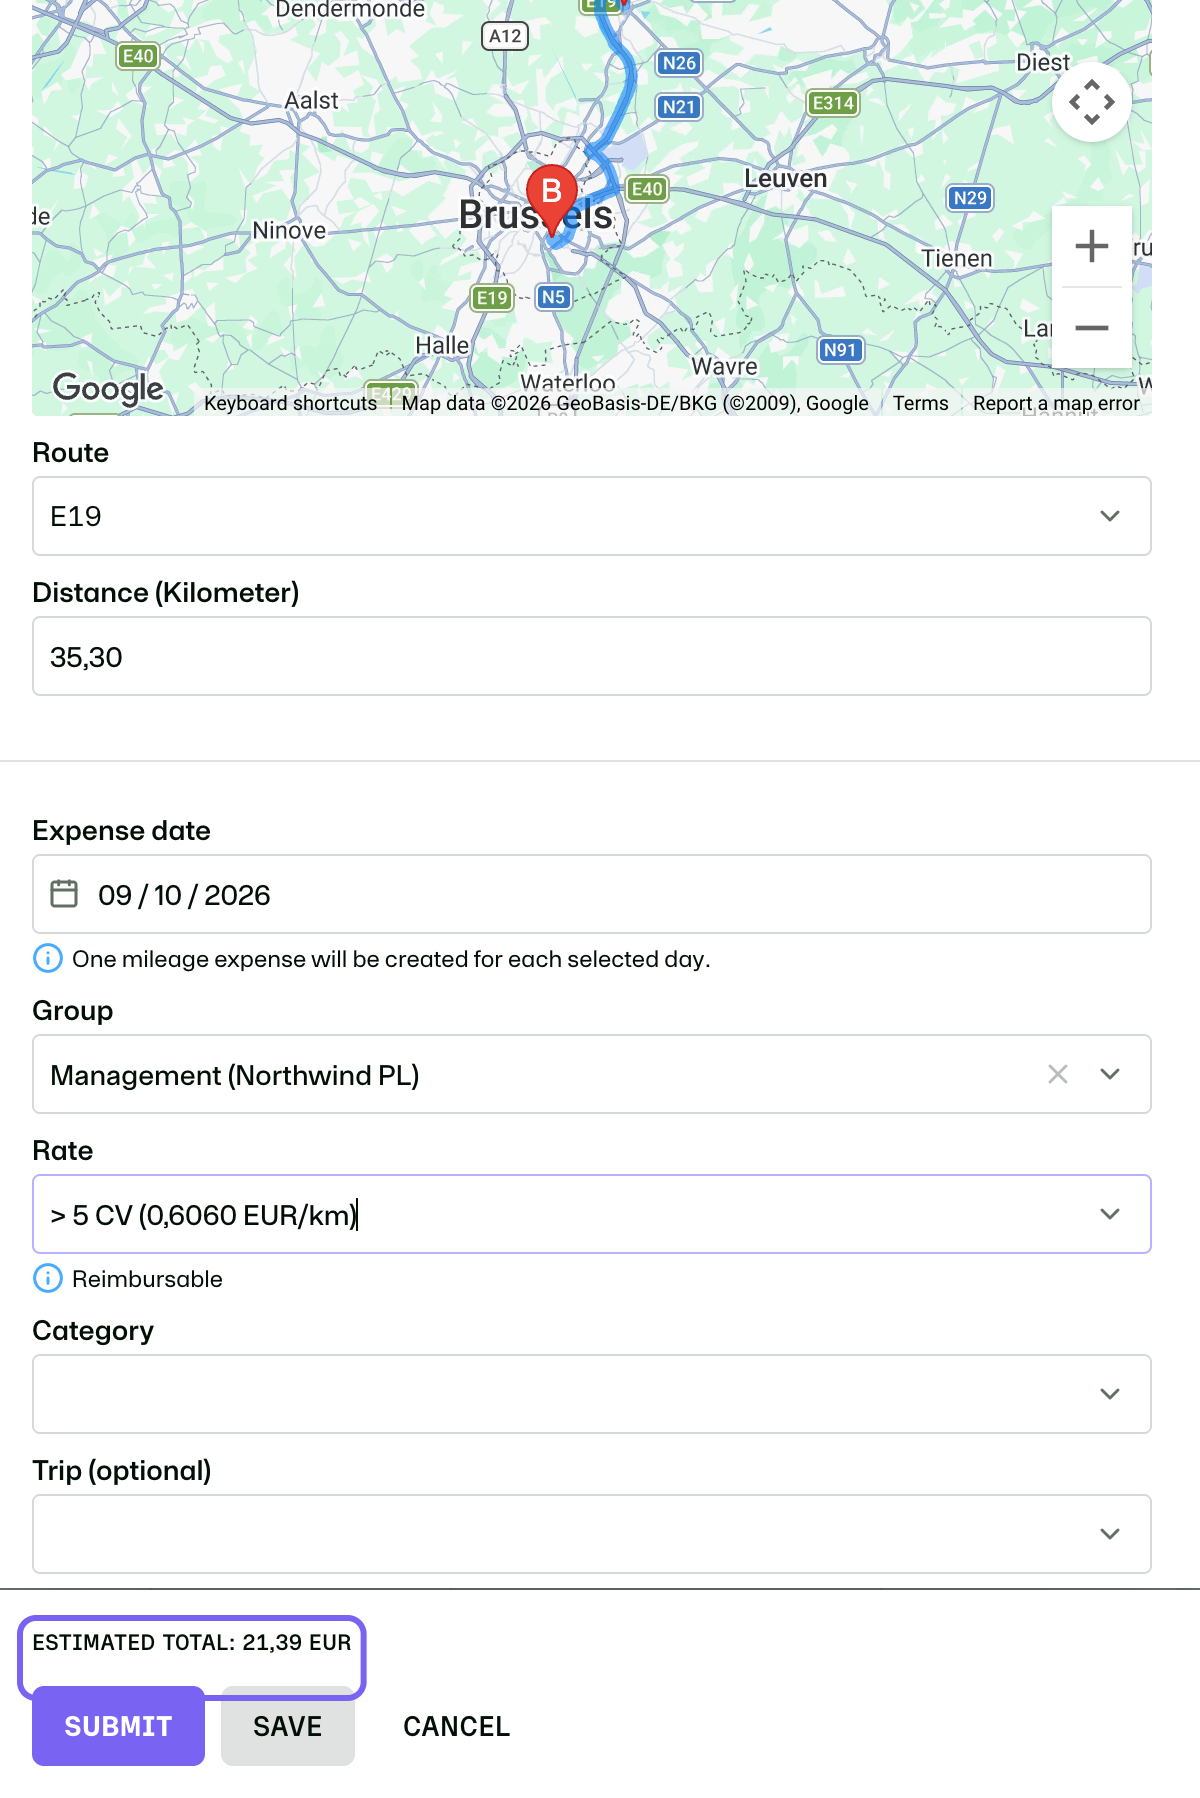Click the N21 road badge on map
Screen dimensions: 1200x1798
679,107
